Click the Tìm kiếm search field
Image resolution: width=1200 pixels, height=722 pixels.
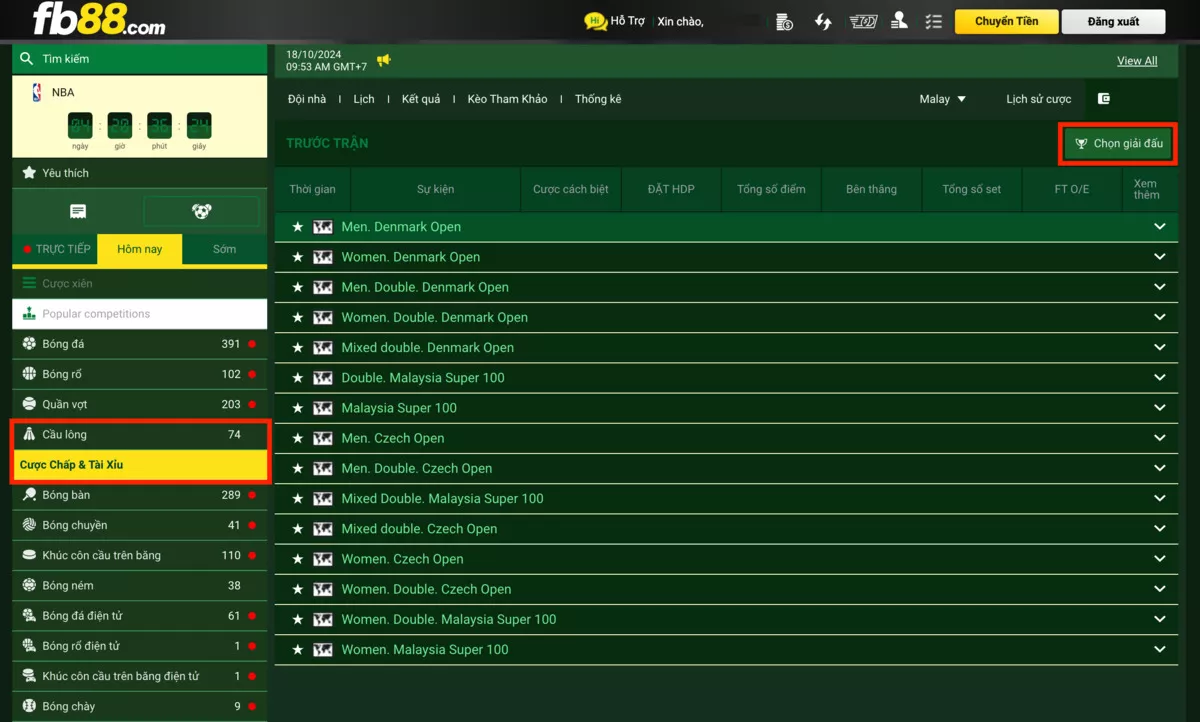point(140,59)
